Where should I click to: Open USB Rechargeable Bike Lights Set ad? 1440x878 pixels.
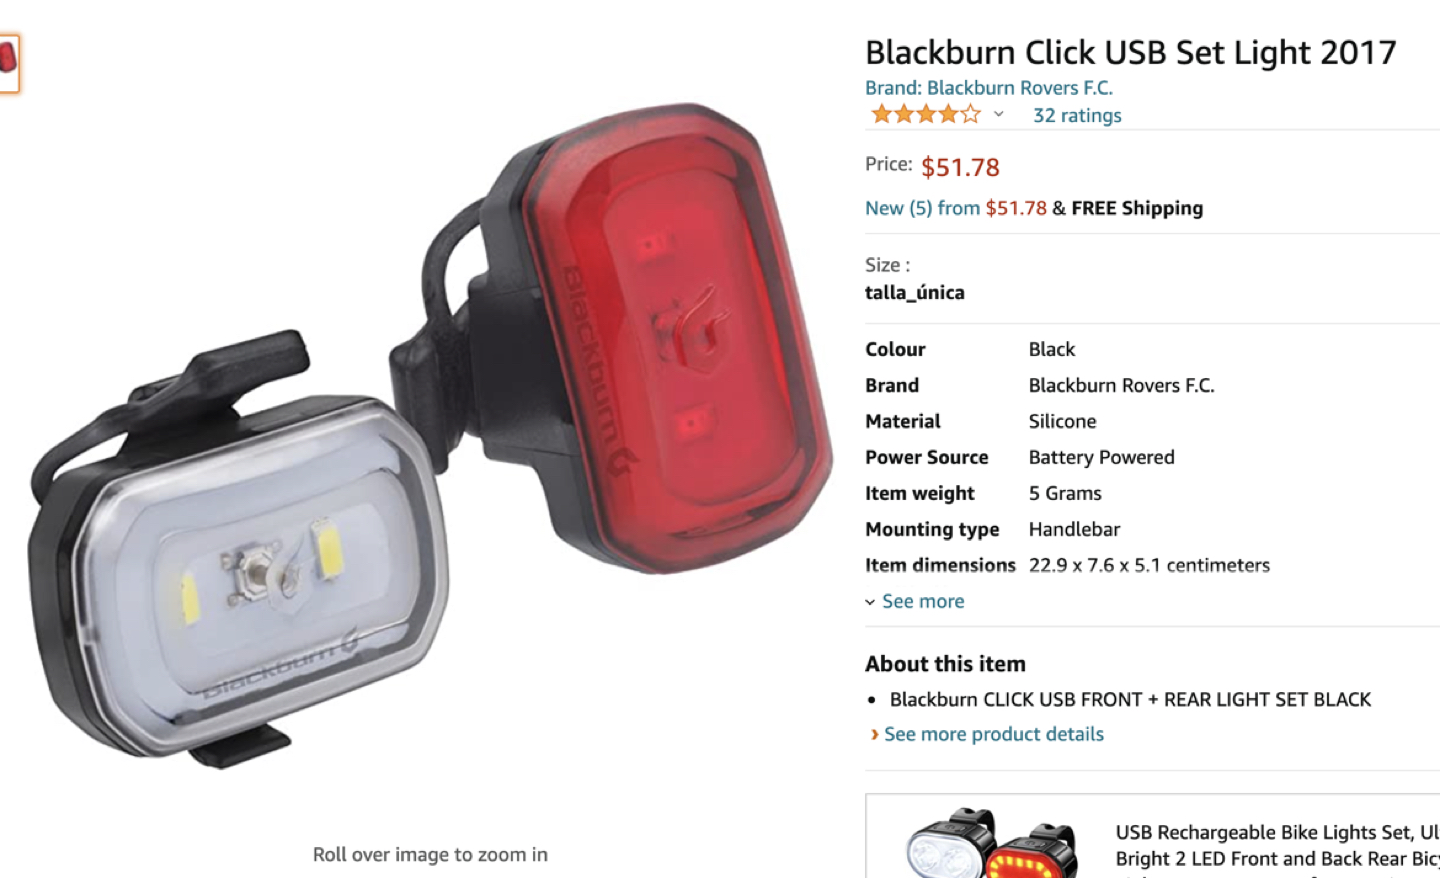coord(1277,845)
